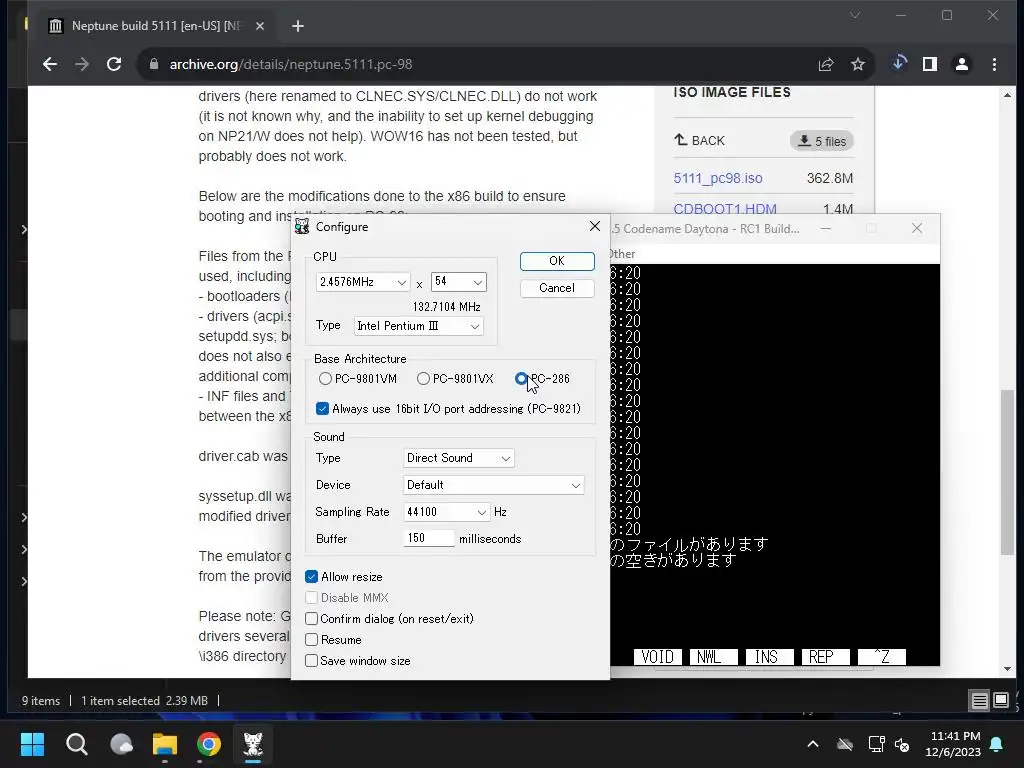
Task: Open Sound Type Direct Sound dropdown
Action: click(458, 458)
